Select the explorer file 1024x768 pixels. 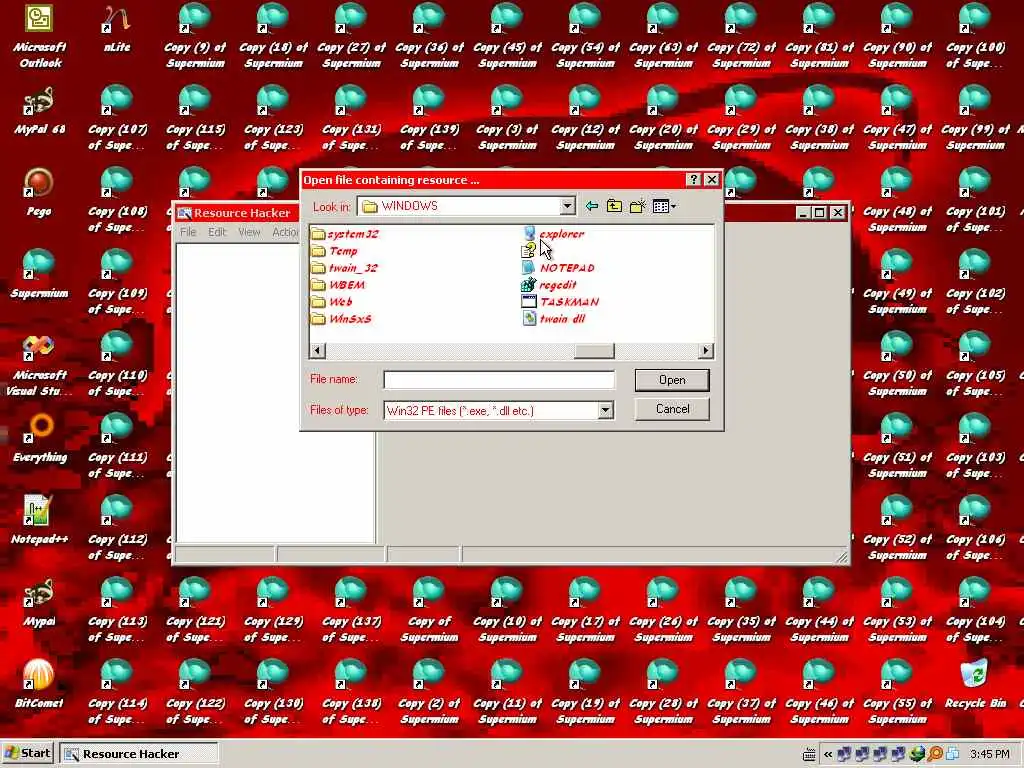(553, 234)
